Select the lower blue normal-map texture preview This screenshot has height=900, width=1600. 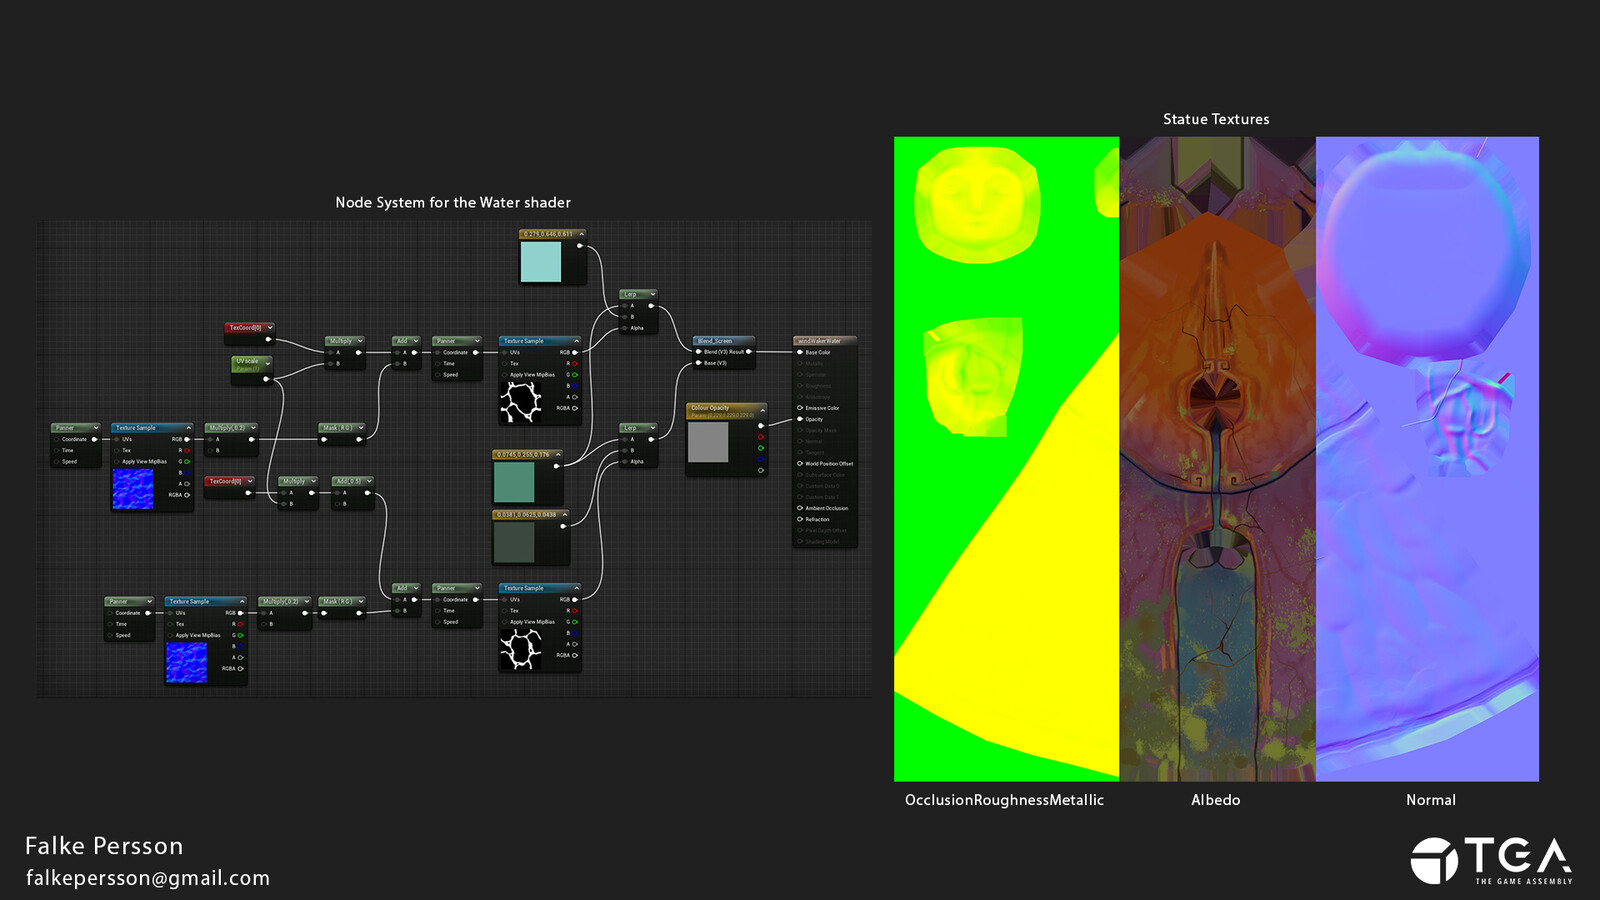[x=186, y=663]
